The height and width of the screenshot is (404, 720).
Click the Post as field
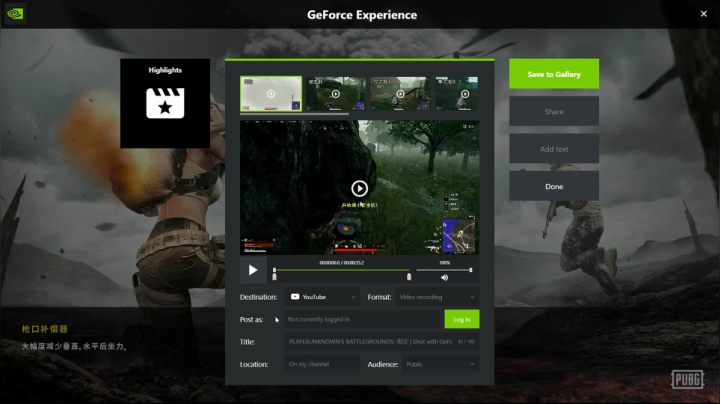point(362,319)
